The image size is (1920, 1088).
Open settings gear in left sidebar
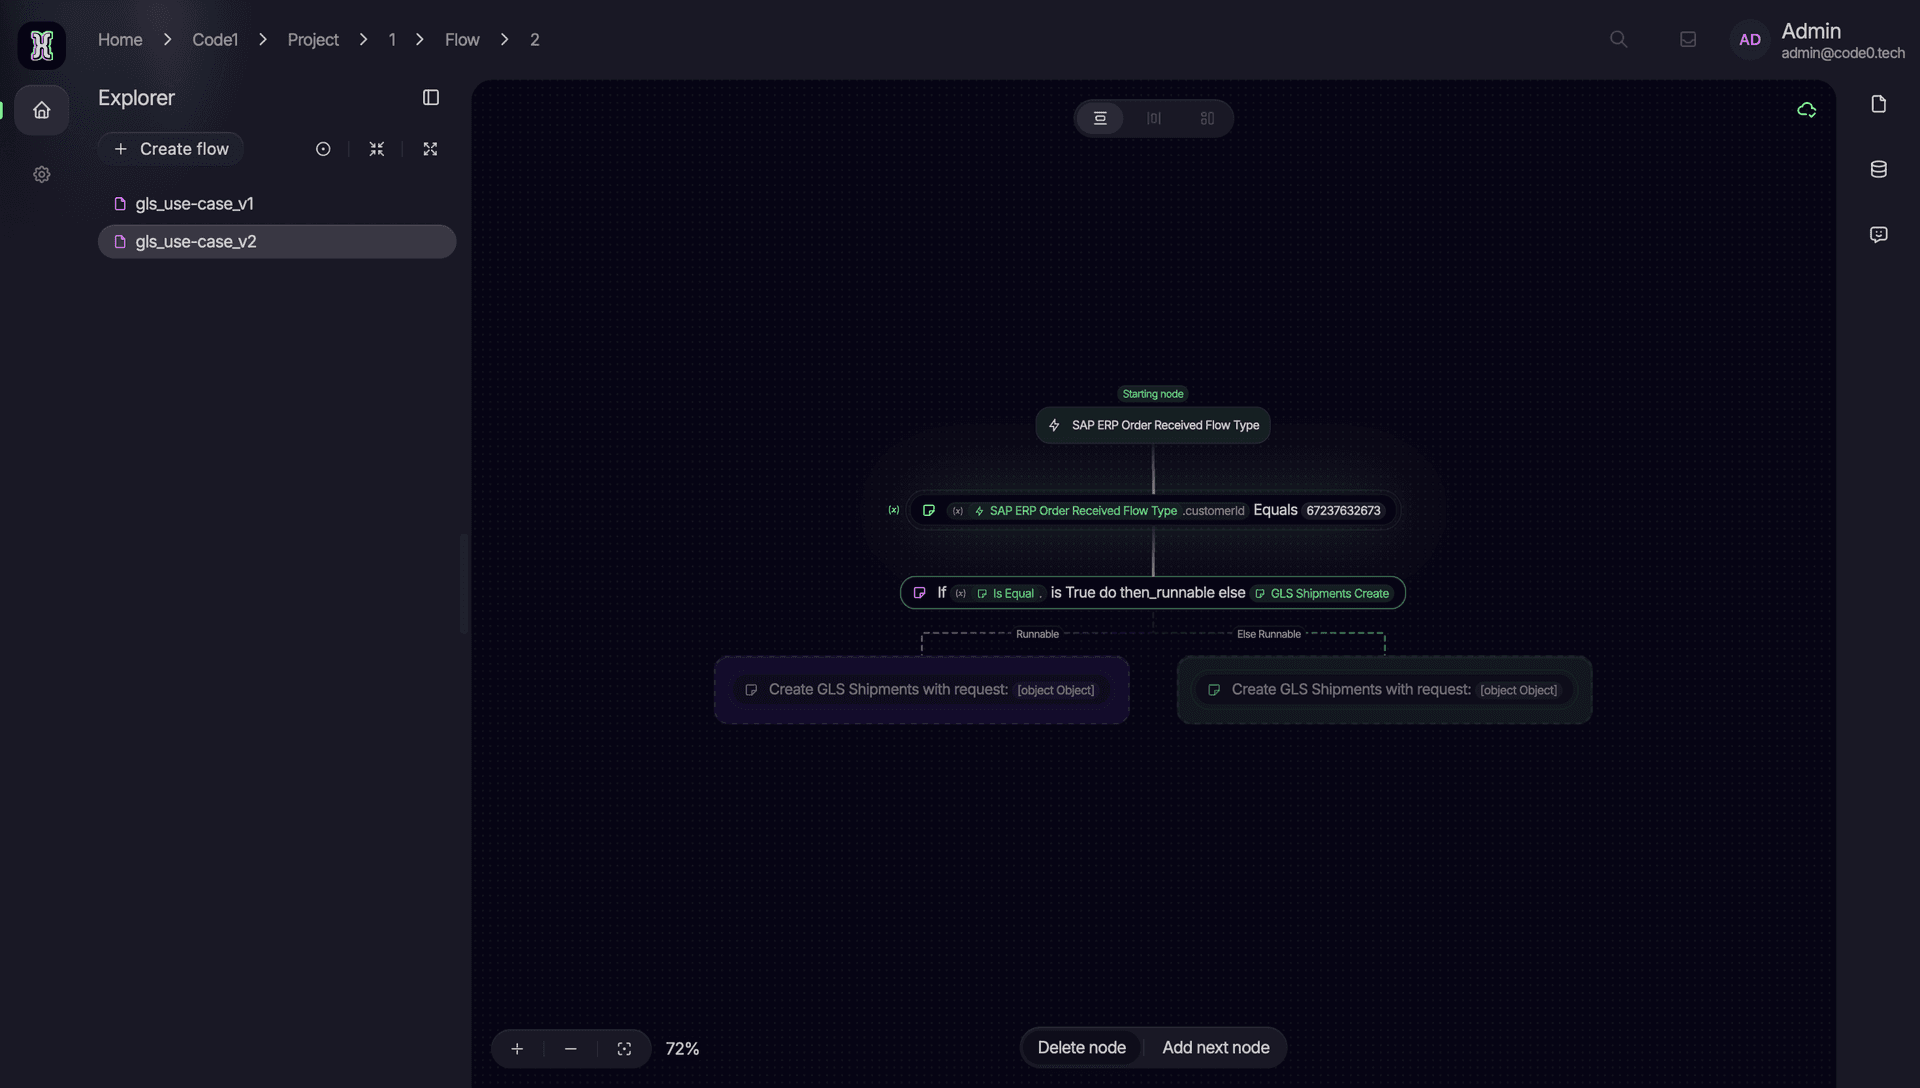pos(41,174)
